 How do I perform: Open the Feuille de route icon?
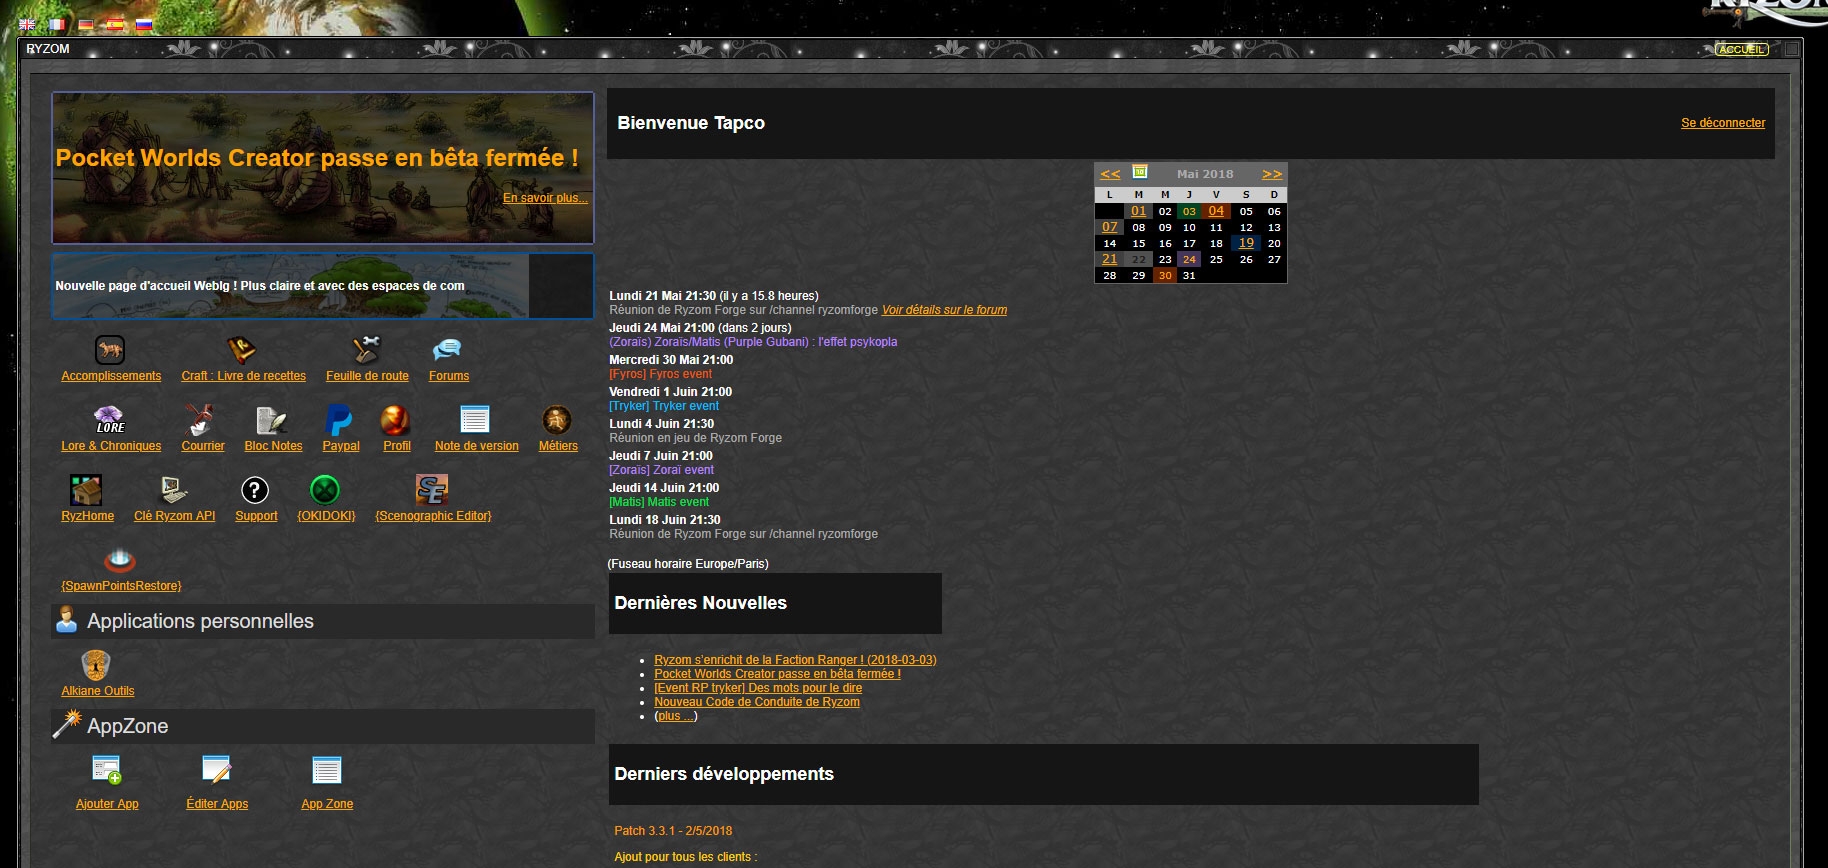coord(367,350)
